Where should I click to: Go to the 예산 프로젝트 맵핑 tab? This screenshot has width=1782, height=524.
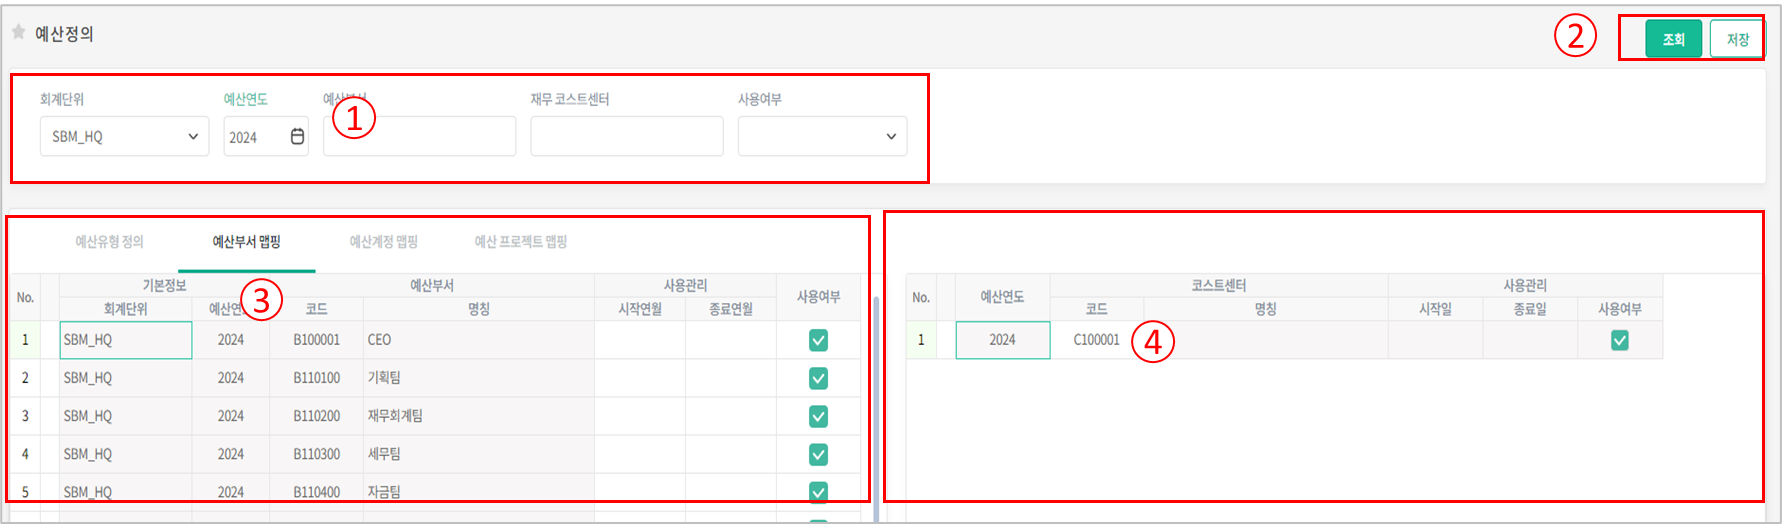tap(520, 242)
